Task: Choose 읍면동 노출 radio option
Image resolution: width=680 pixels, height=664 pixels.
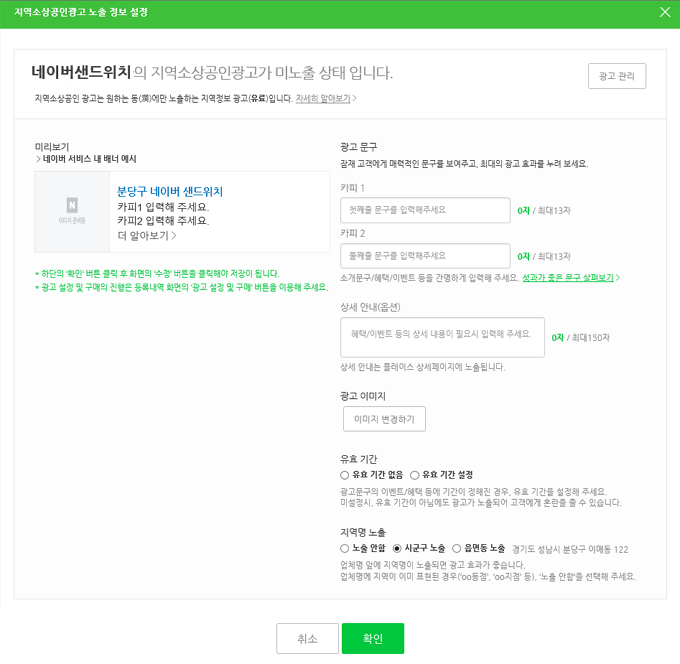Action: (x=457, y=549)
